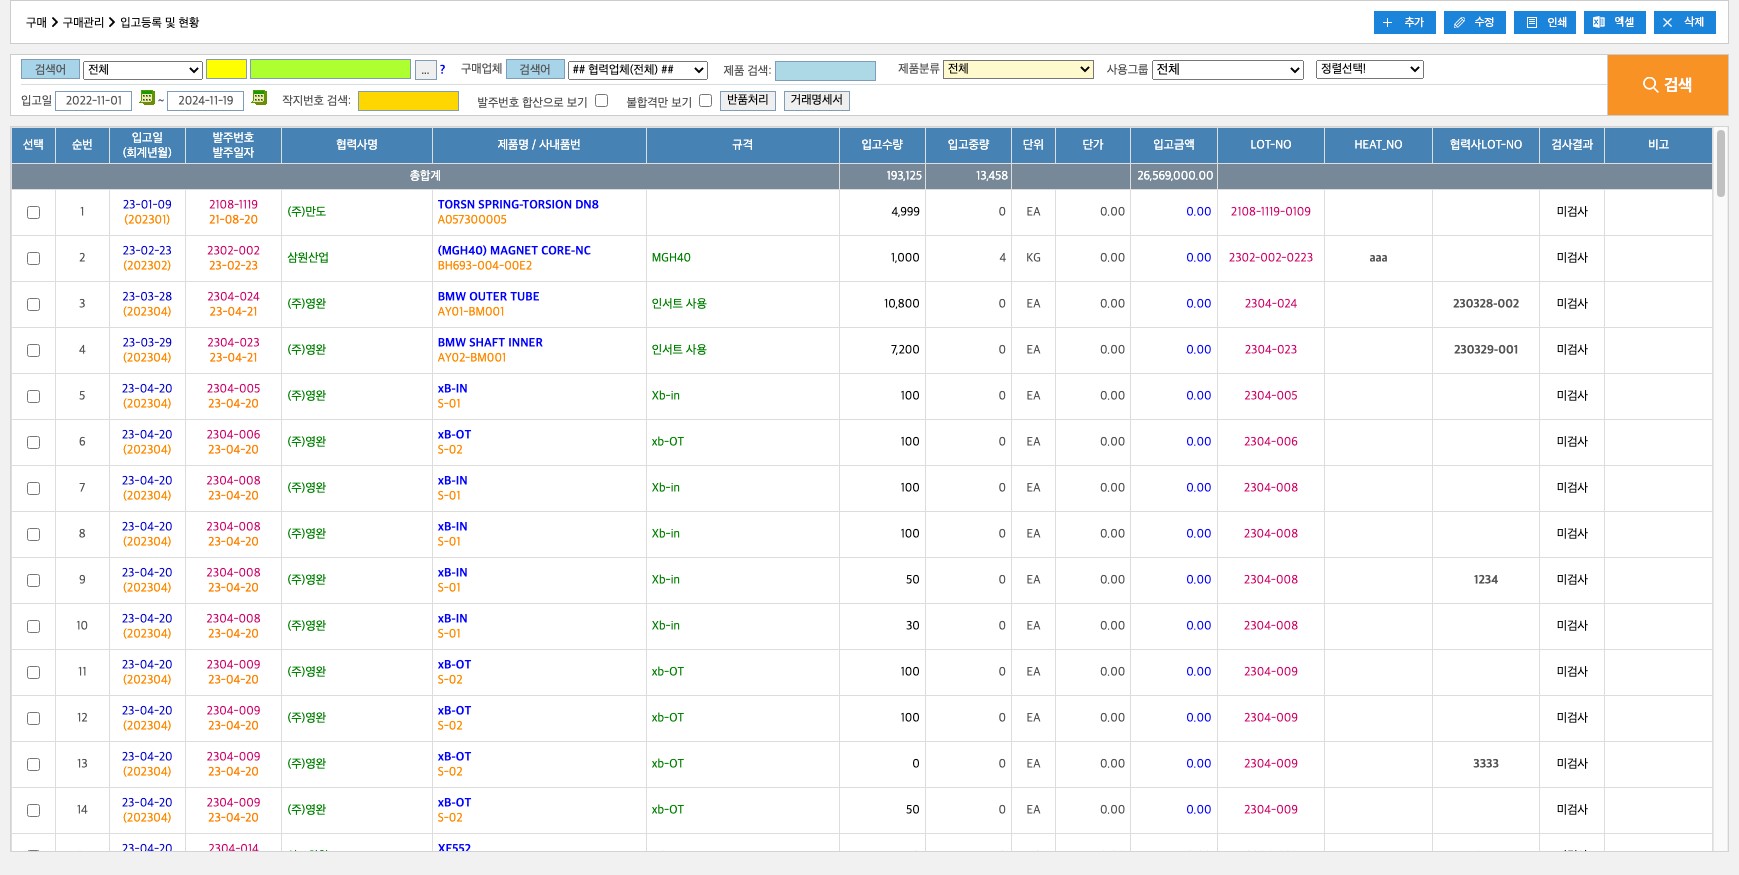Enable 발주번호 합산으로 보기 checkbox

click(x=601, y=100)
